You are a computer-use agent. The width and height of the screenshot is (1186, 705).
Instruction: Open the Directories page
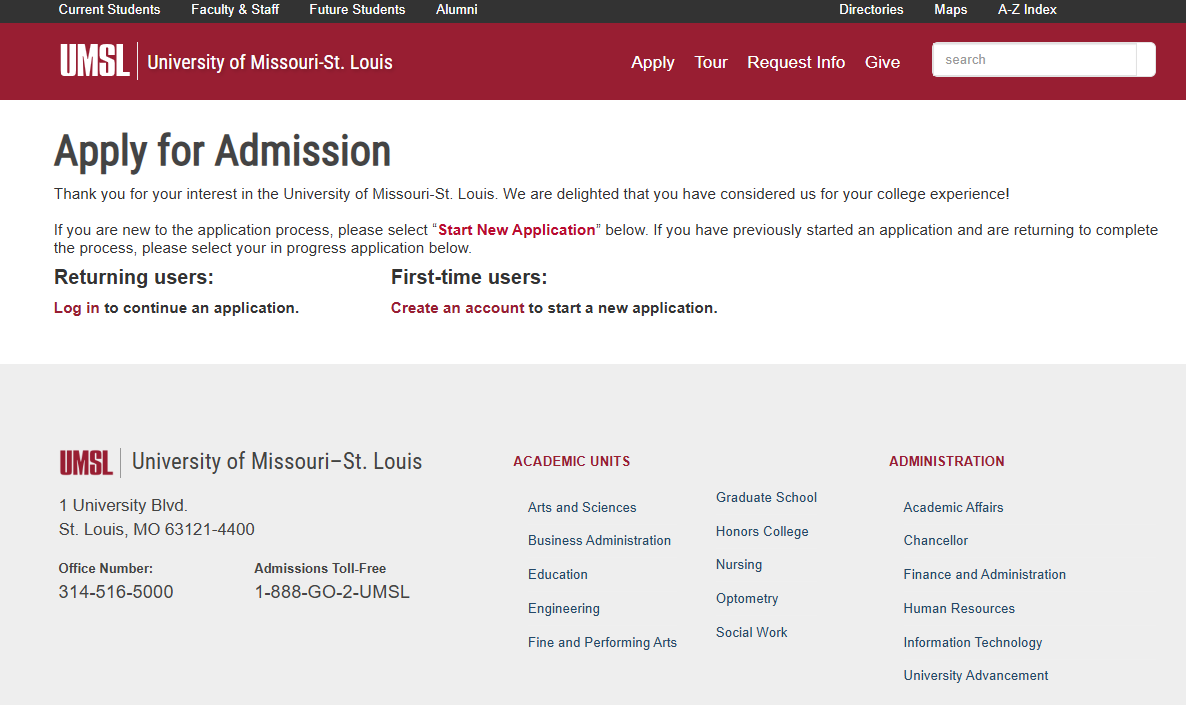pos(871,10)
